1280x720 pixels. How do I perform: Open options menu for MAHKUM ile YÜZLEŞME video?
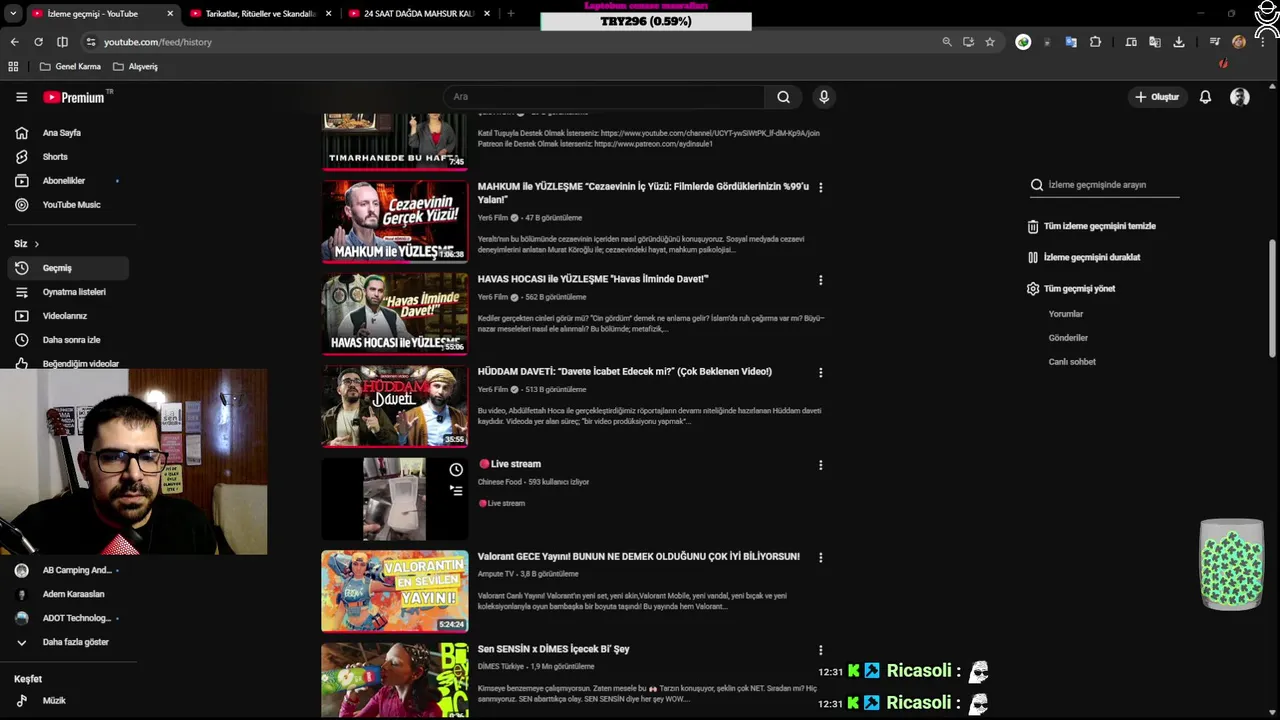tap(821, 188)
